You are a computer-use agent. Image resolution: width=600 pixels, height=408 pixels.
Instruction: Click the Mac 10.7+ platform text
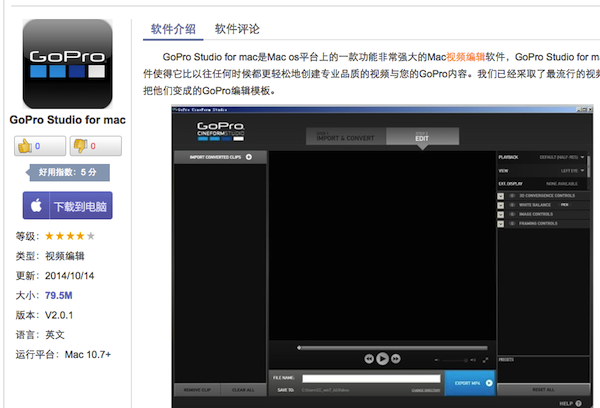click(x=88, y=354)
